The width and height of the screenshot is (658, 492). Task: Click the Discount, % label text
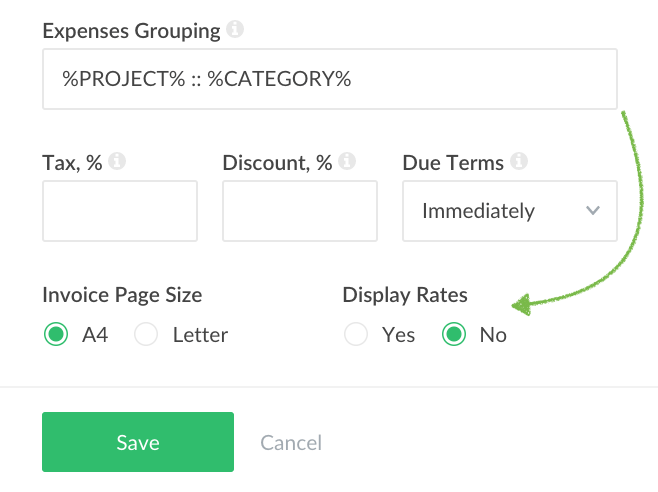click(277, 162)
